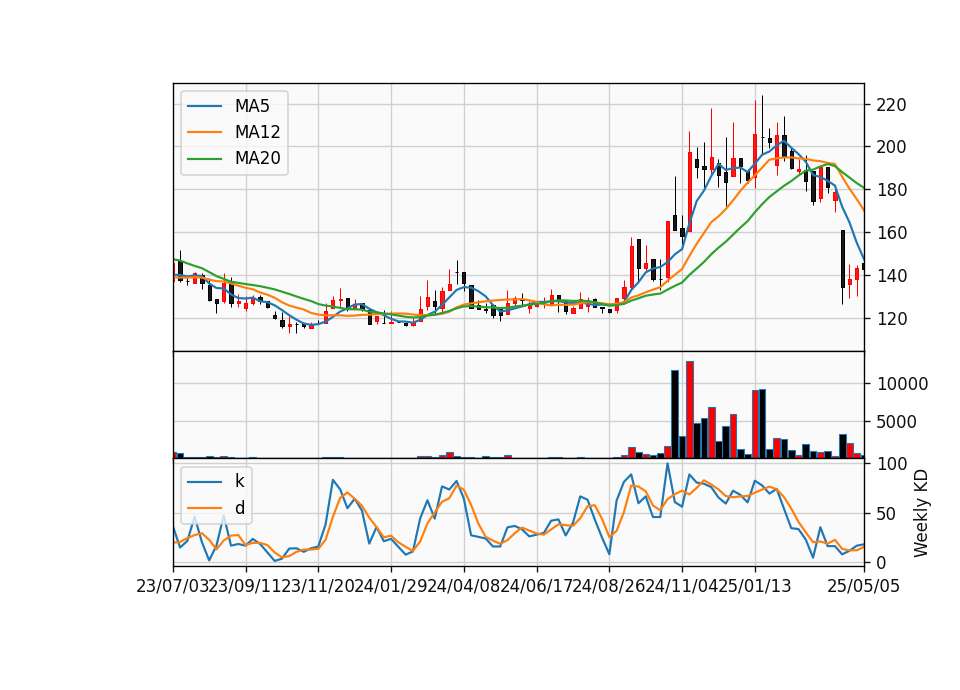Click the tallest red volume bar
Viewport: 960px width, 690px height.
[x=690, y=410]
